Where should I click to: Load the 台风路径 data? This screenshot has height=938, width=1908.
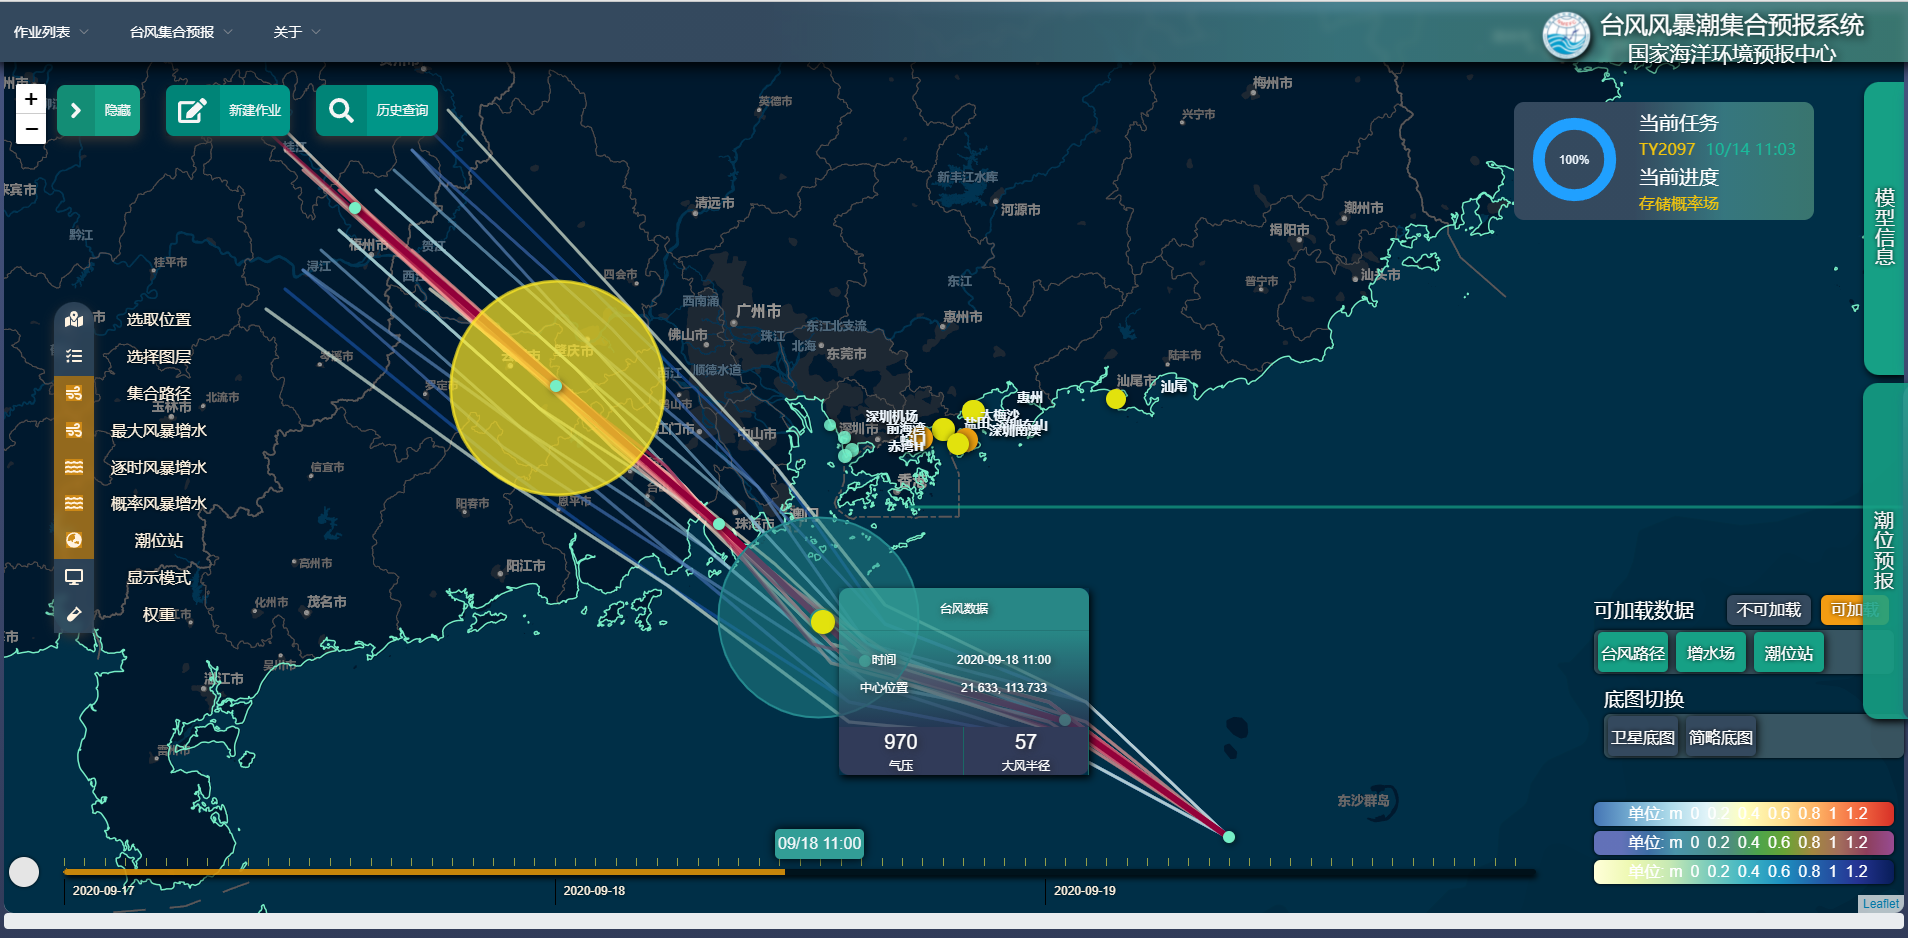pos(1632,653)
